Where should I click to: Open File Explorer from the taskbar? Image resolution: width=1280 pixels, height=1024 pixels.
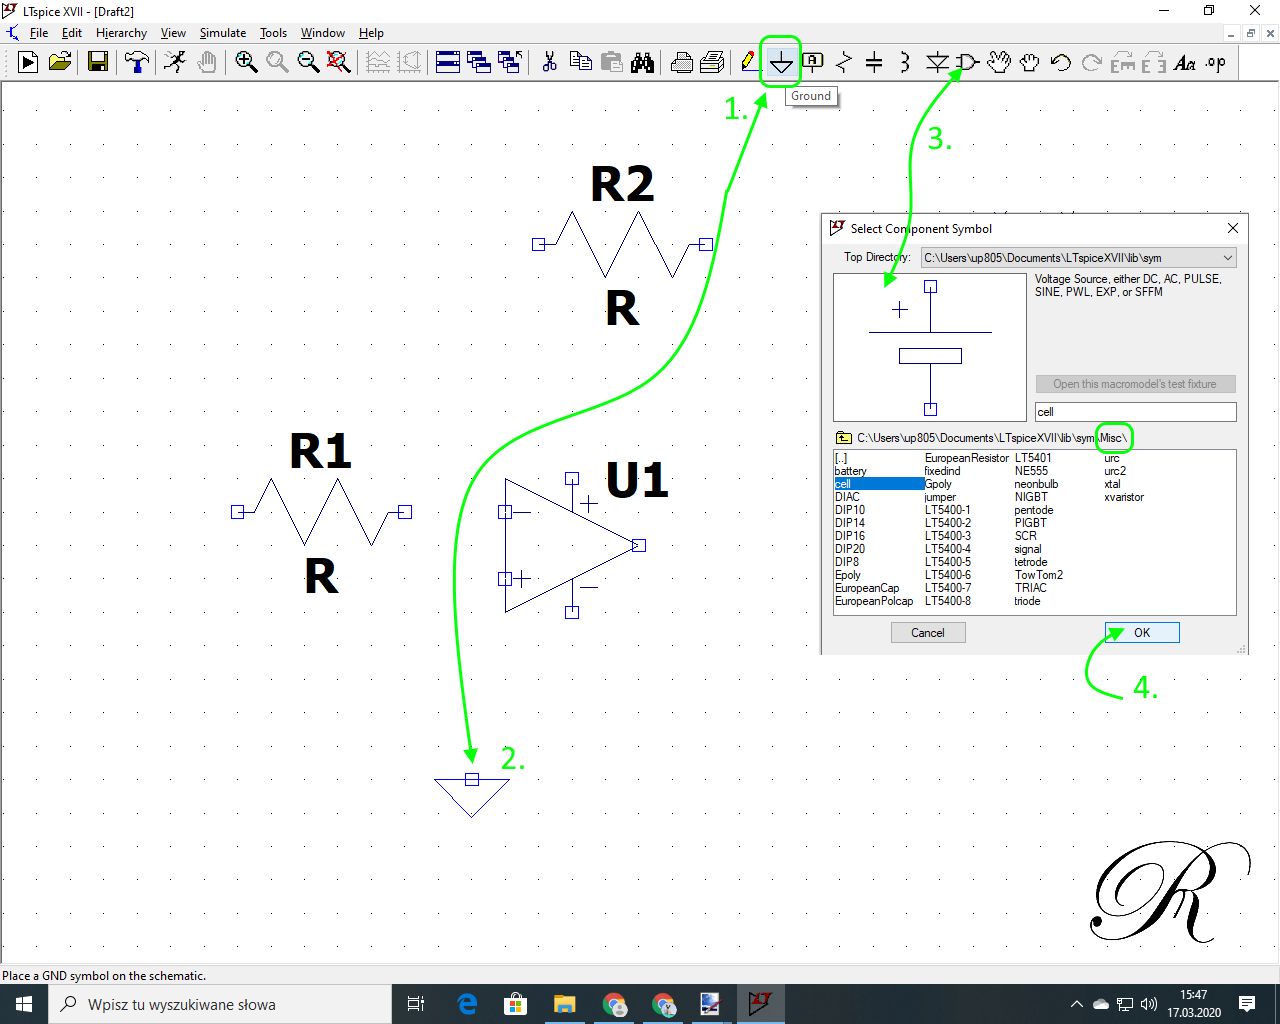(564, 1004)
